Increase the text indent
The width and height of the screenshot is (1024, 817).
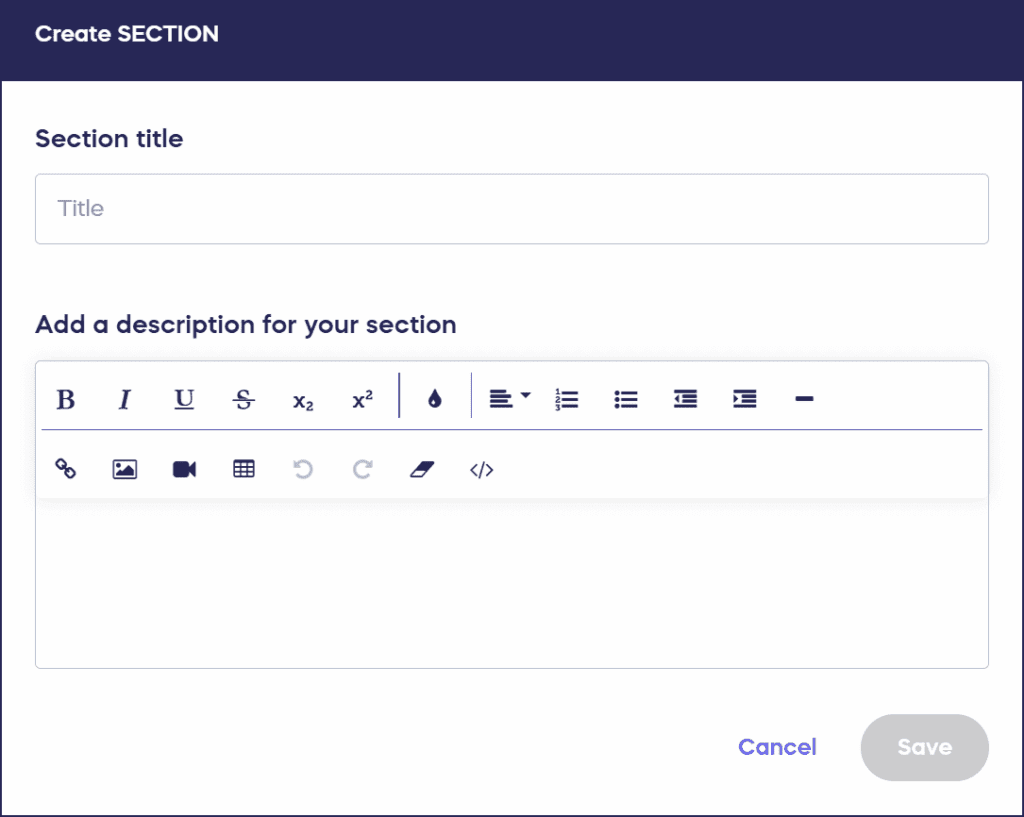click(744, 399)
